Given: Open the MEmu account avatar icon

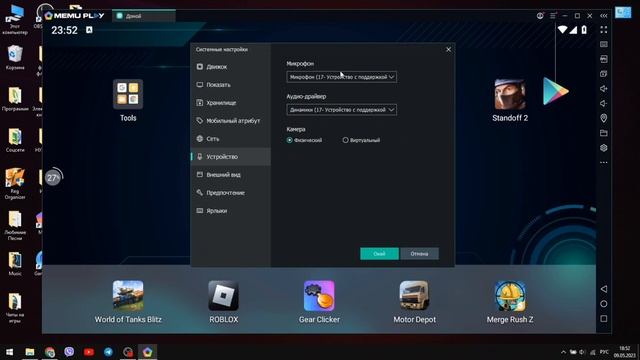Looking at the screenshot, I should point(540,16).
